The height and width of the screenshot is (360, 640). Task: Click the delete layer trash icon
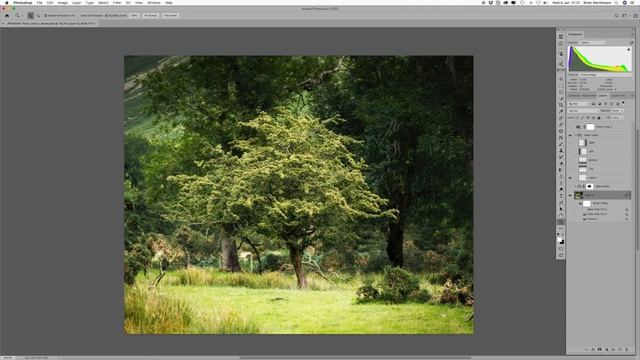tap(627, 349)
